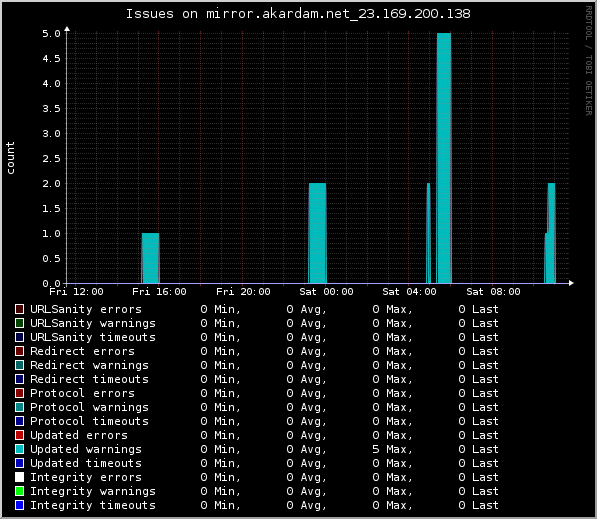Select the Integrity errors white swatch
This screenshot has height=519, width=597.
point(19,477)
